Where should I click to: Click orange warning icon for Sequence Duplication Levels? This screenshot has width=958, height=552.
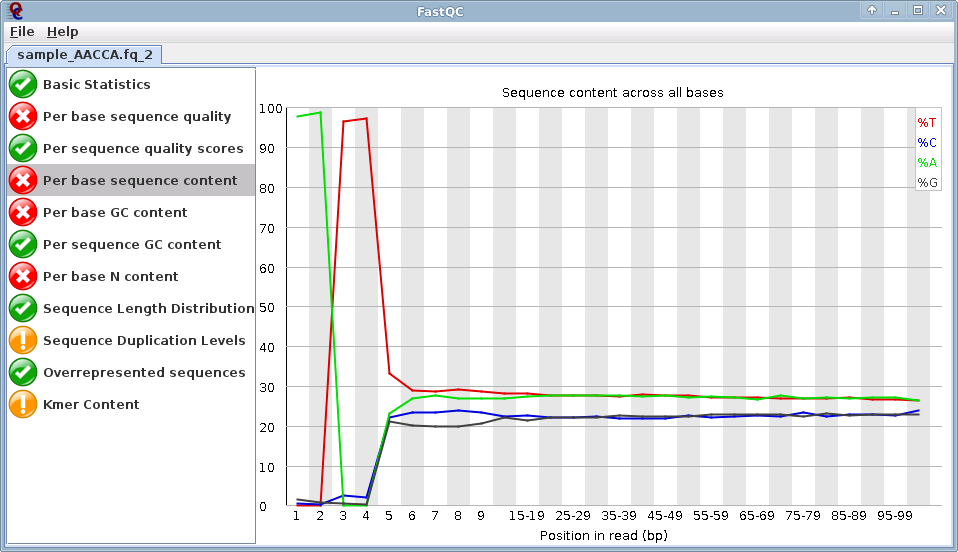click(x=23, y=340)
